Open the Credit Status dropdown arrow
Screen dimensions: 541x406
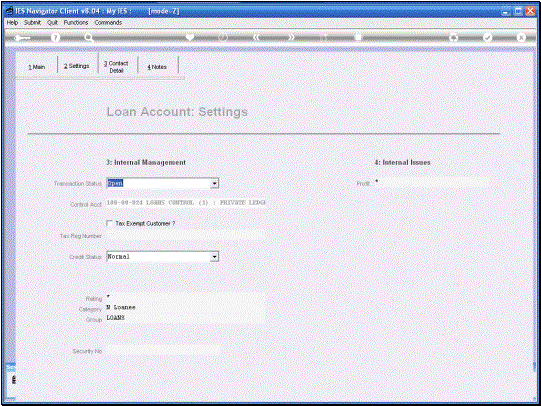coord(215,257)
